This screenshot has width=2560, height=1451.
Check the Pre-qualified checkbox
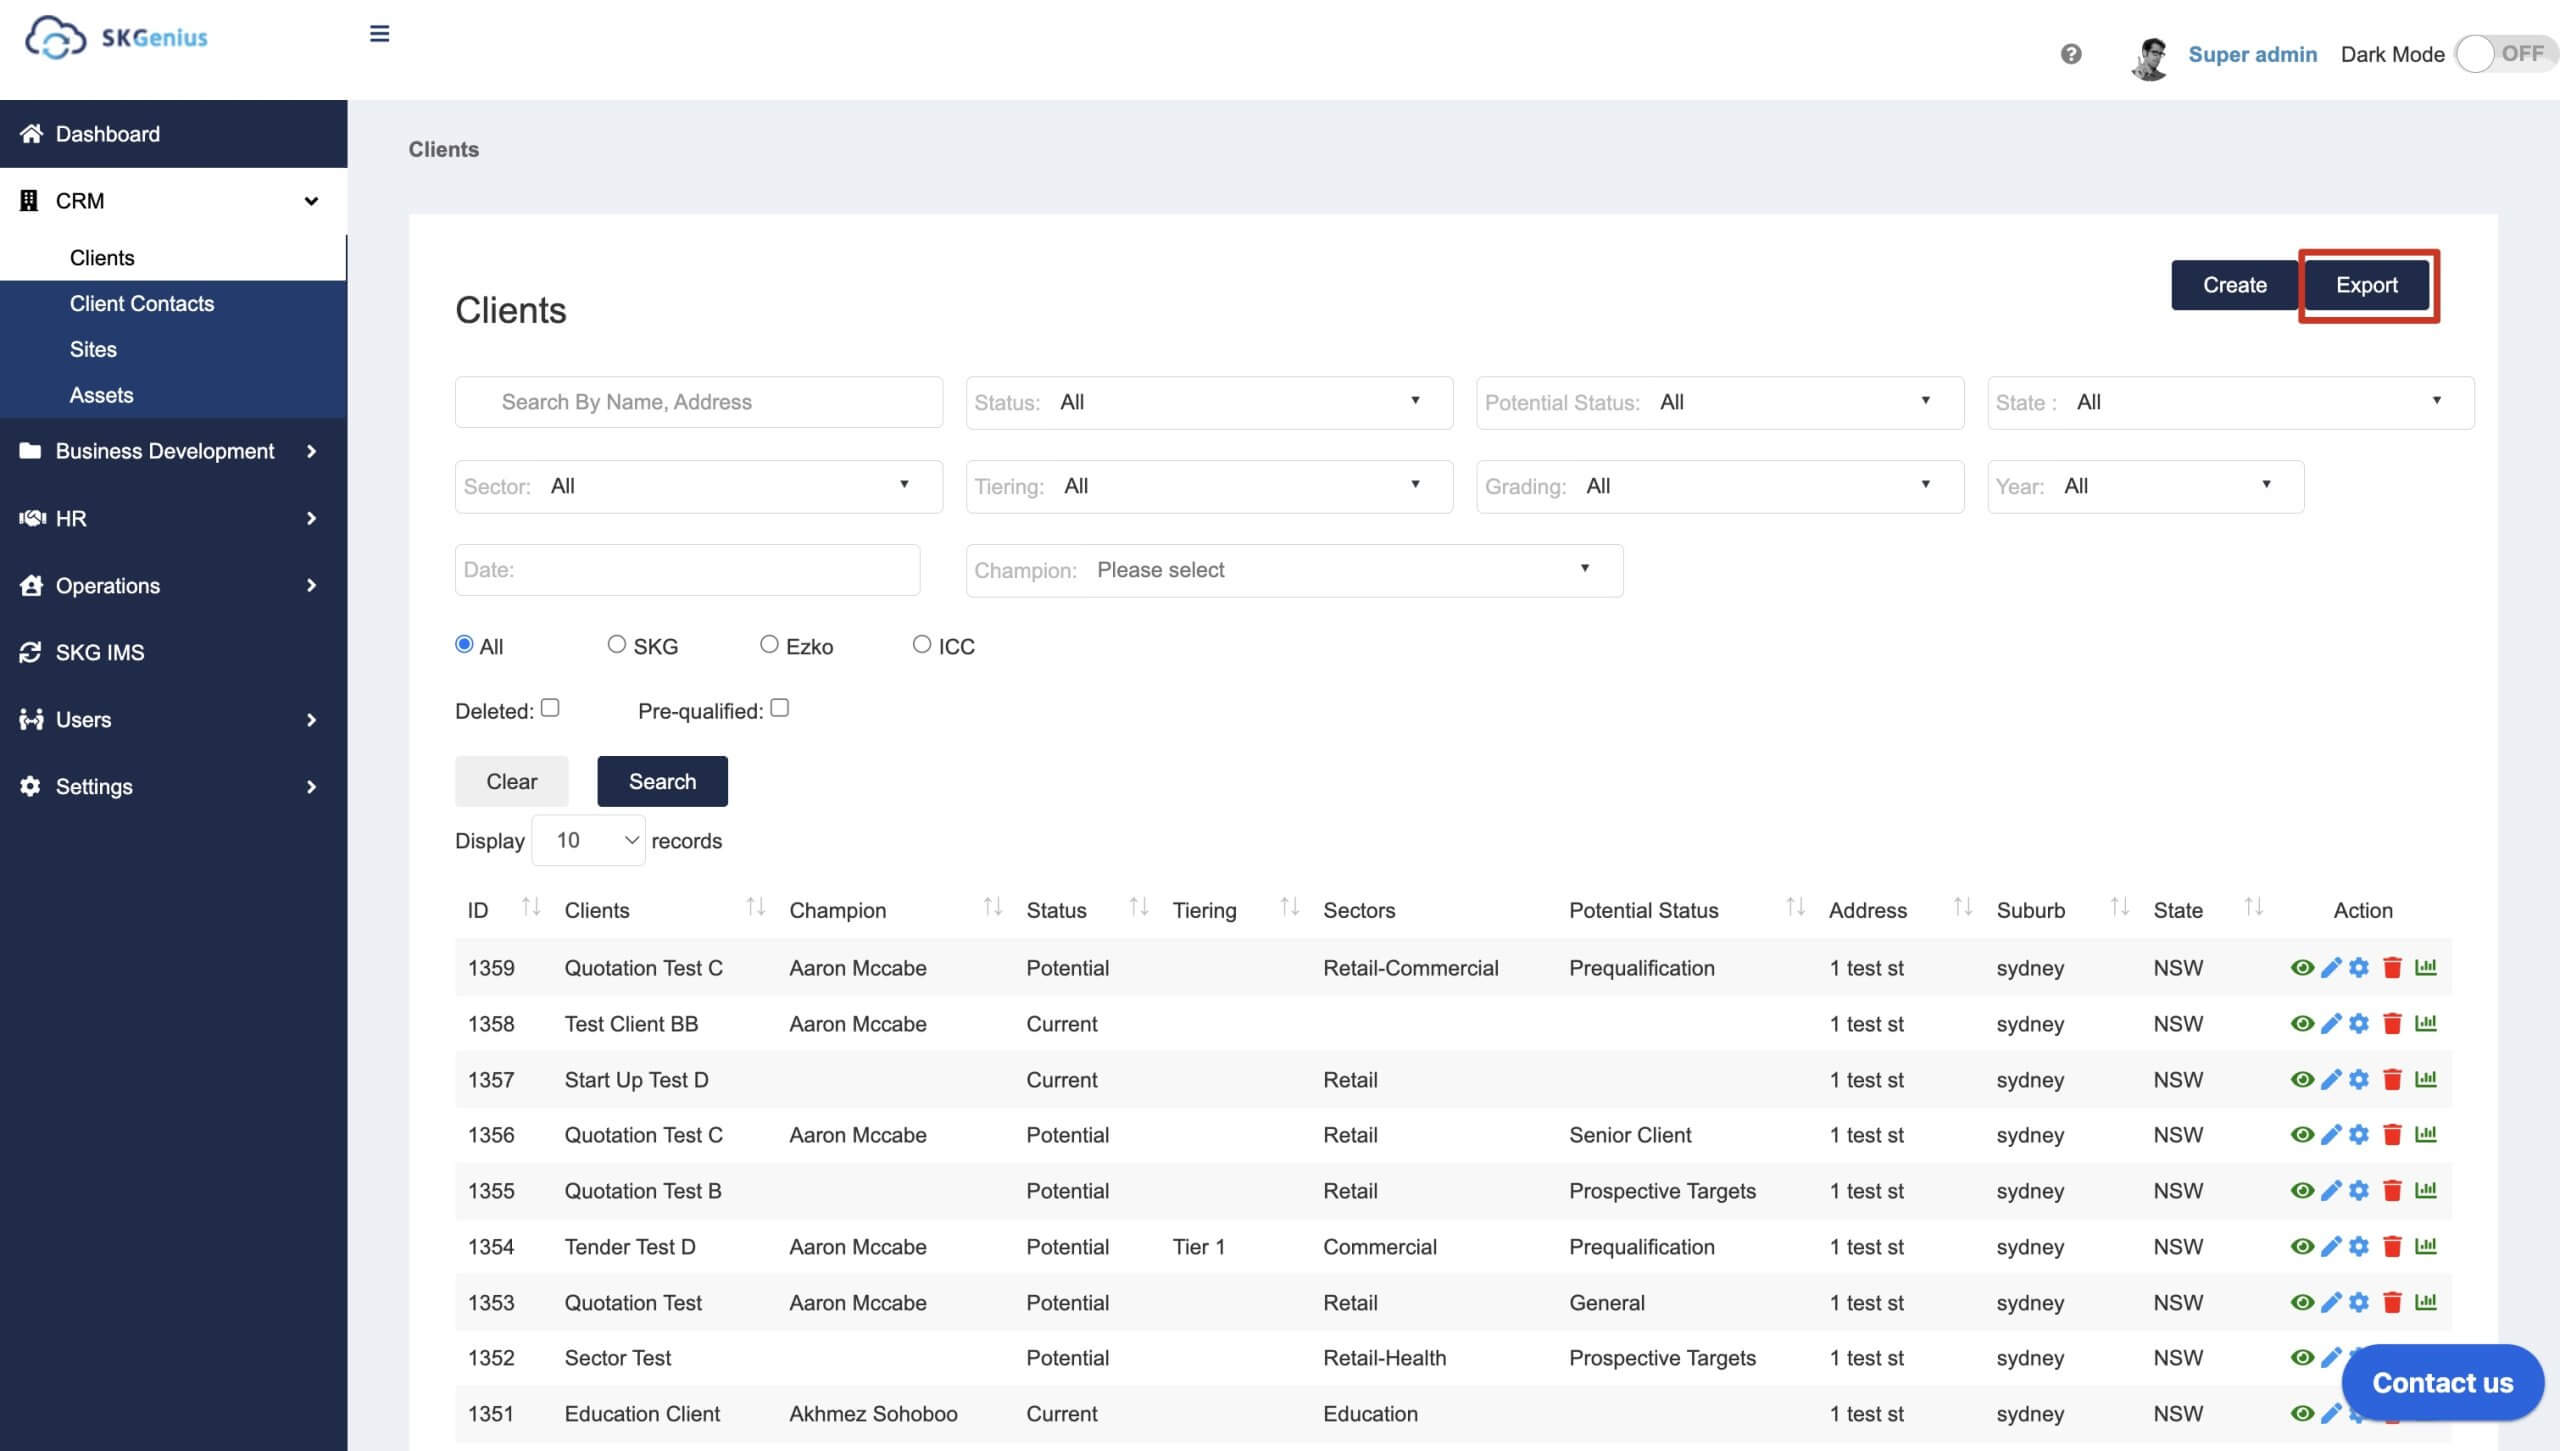pyautogui.click(x=780, y=708)
